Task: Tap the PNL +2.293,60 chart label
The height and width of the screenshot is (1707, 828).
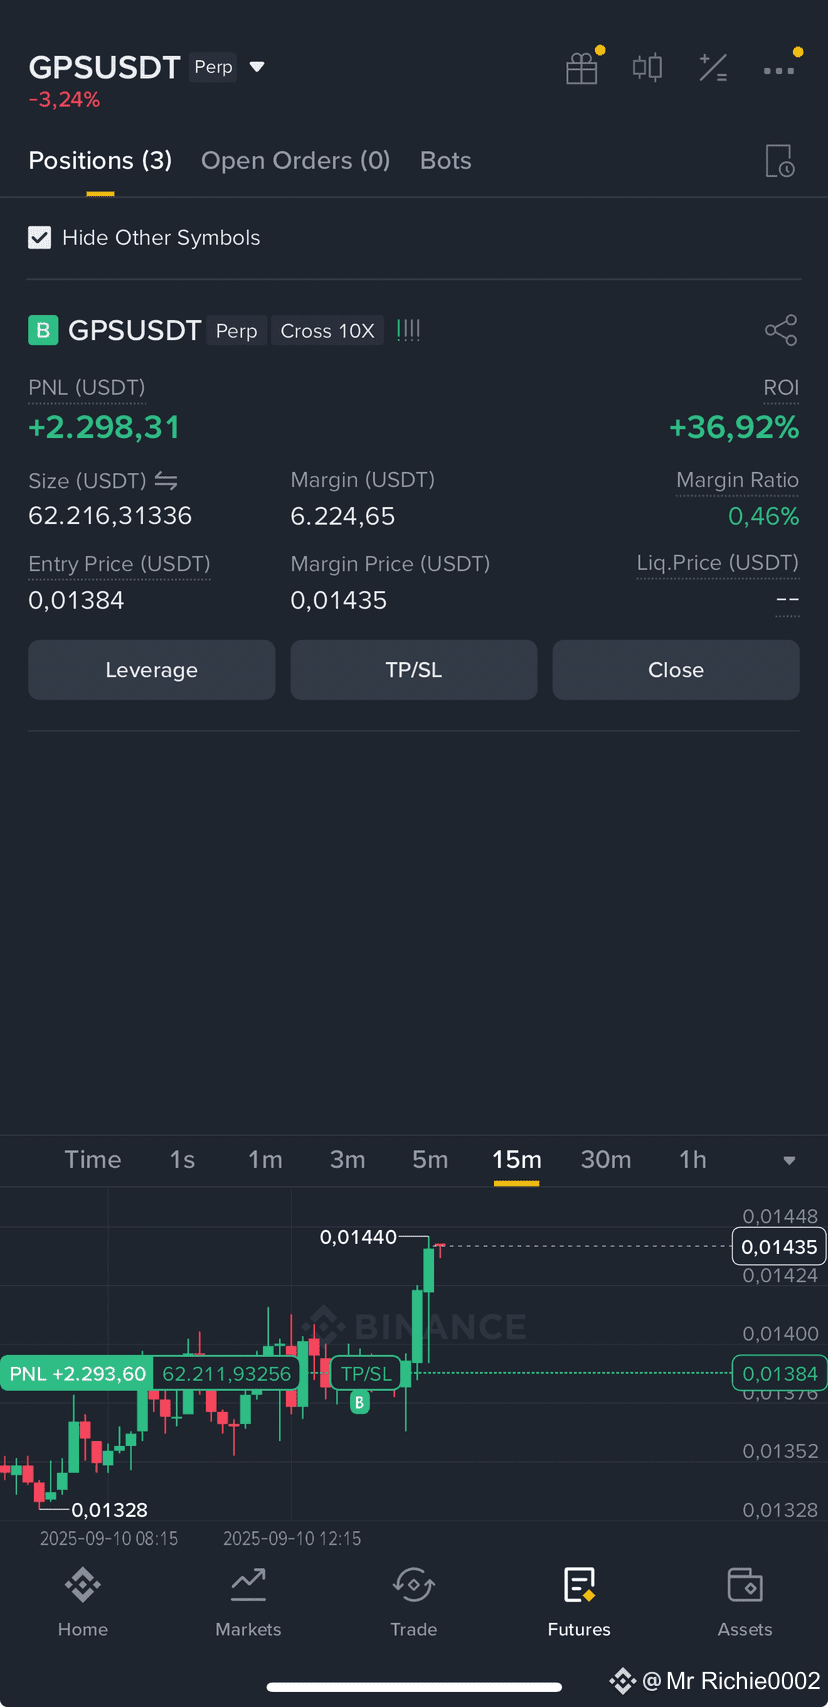Action: [77, 1374]
